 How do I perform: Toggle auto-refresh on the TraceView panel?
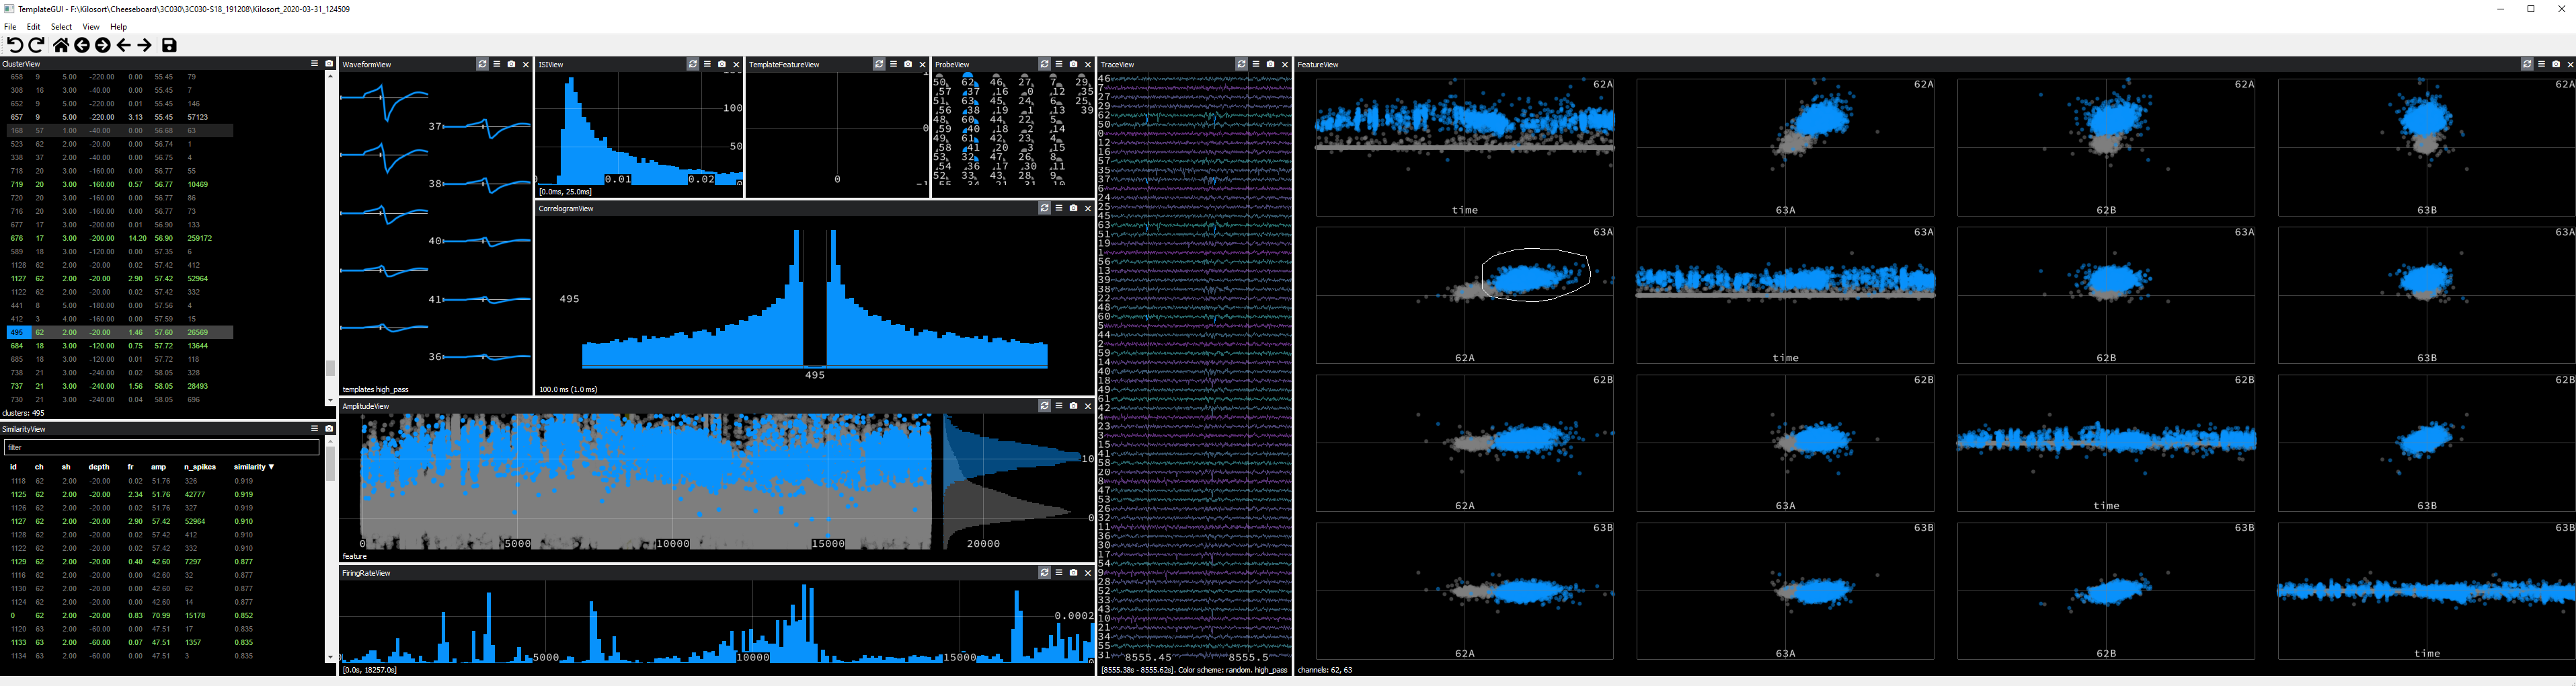(x=1241, y=64)
